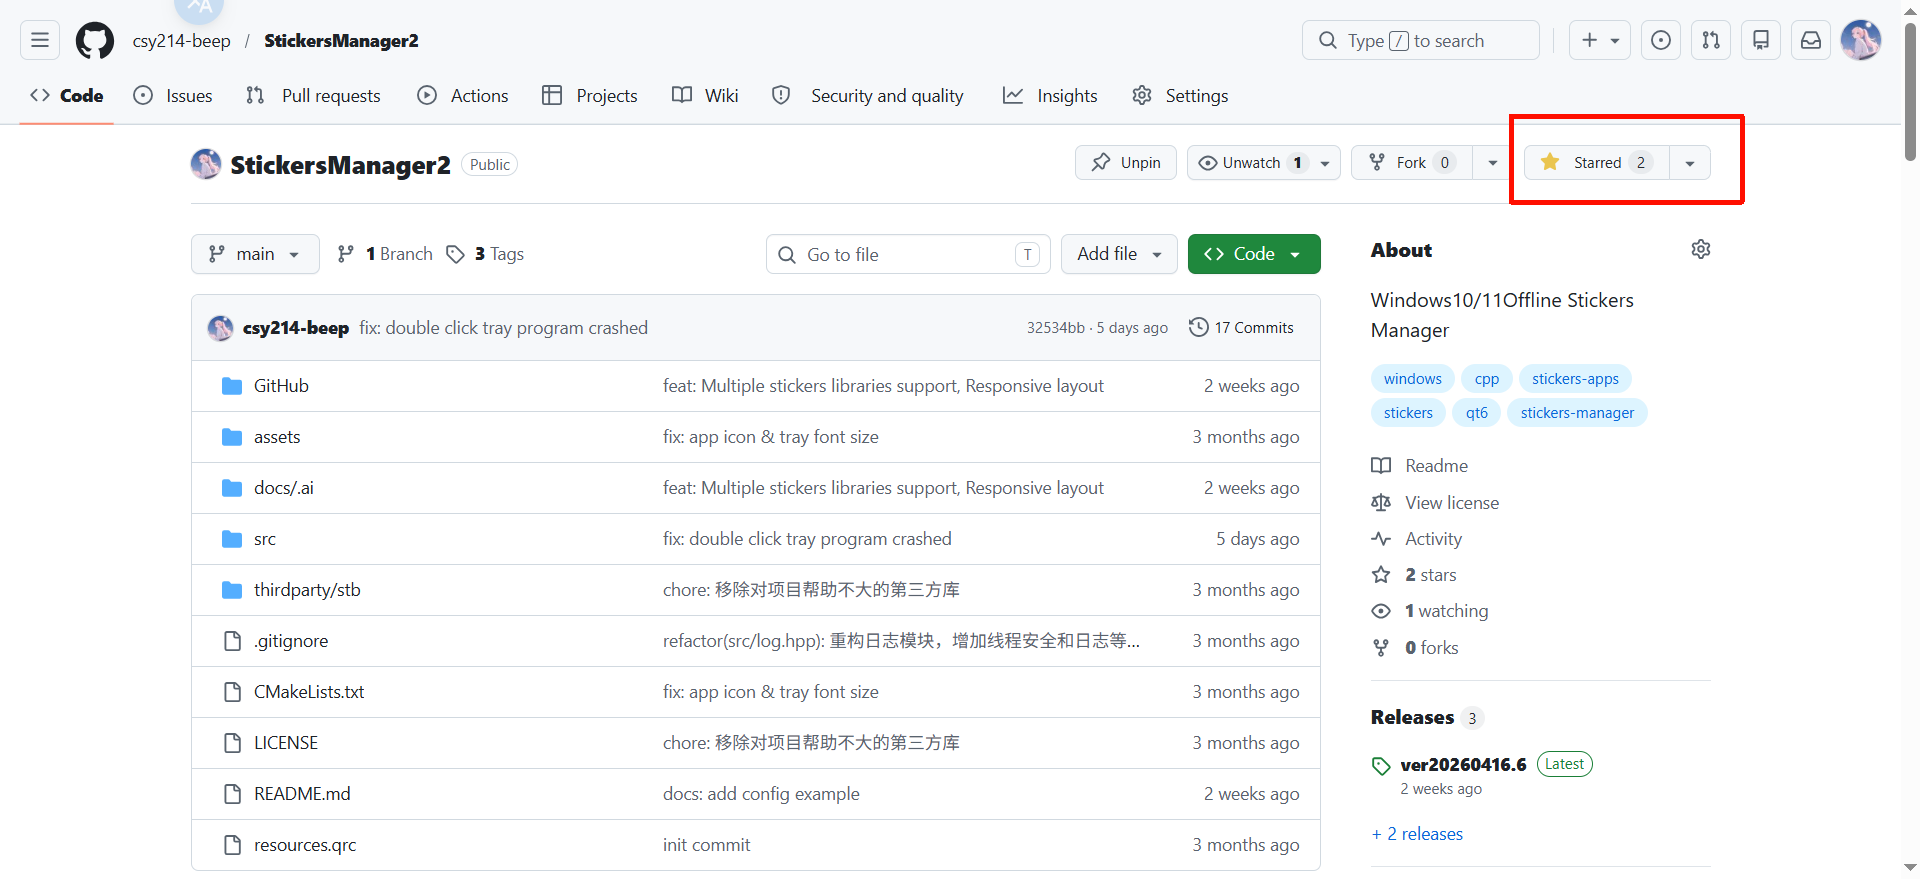Open the 3 Tags link
This screenshot has width=1920, height=879.
click(x=485, y=254)
